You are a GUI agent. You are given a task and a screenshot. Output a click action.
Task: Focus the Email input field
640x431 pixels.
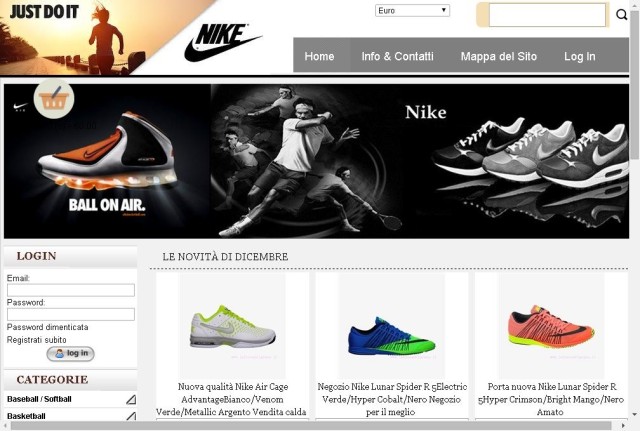click(x=71, y=290)
